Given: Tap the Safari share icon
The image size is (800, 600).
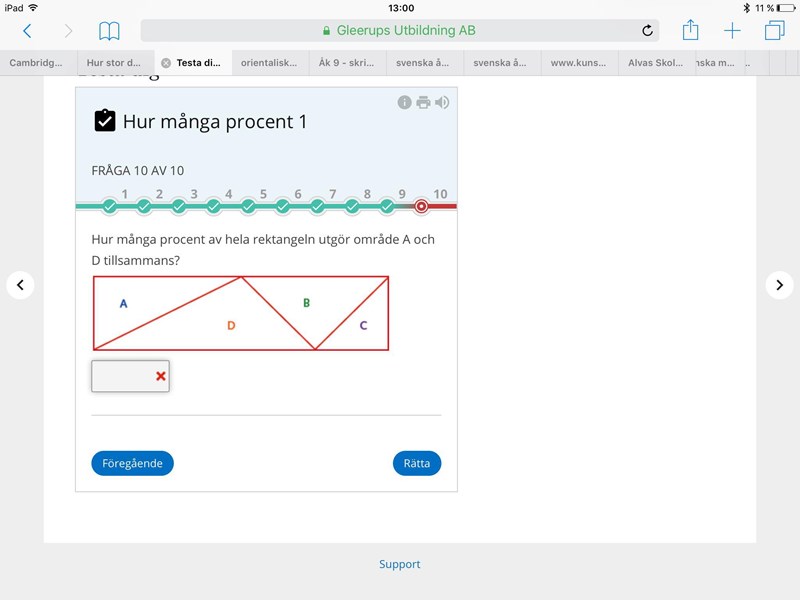Looking at the screenshot, I should 690,30.
